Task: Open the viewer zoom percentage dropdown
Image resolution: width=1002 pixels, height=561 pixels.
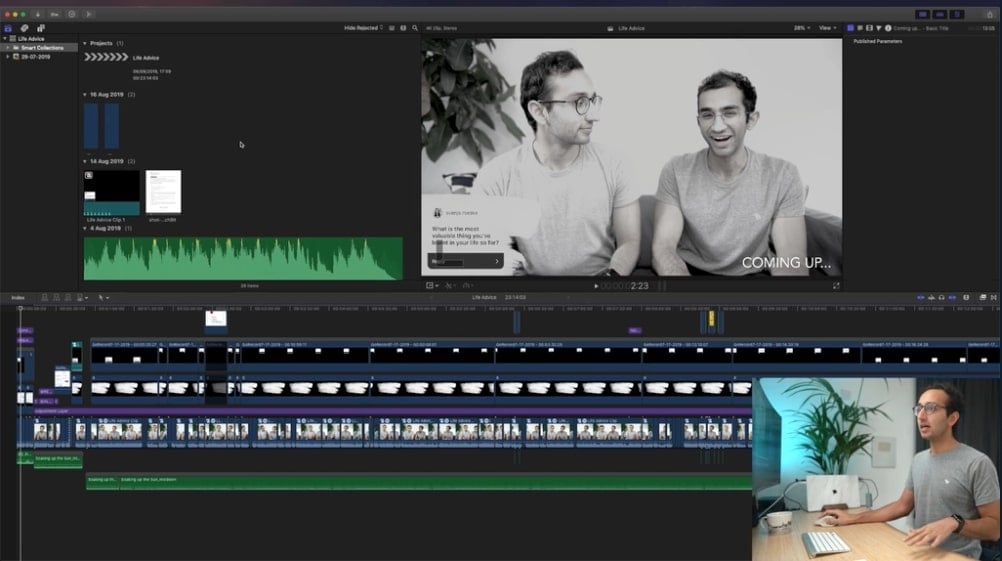Action: (802, 28)
